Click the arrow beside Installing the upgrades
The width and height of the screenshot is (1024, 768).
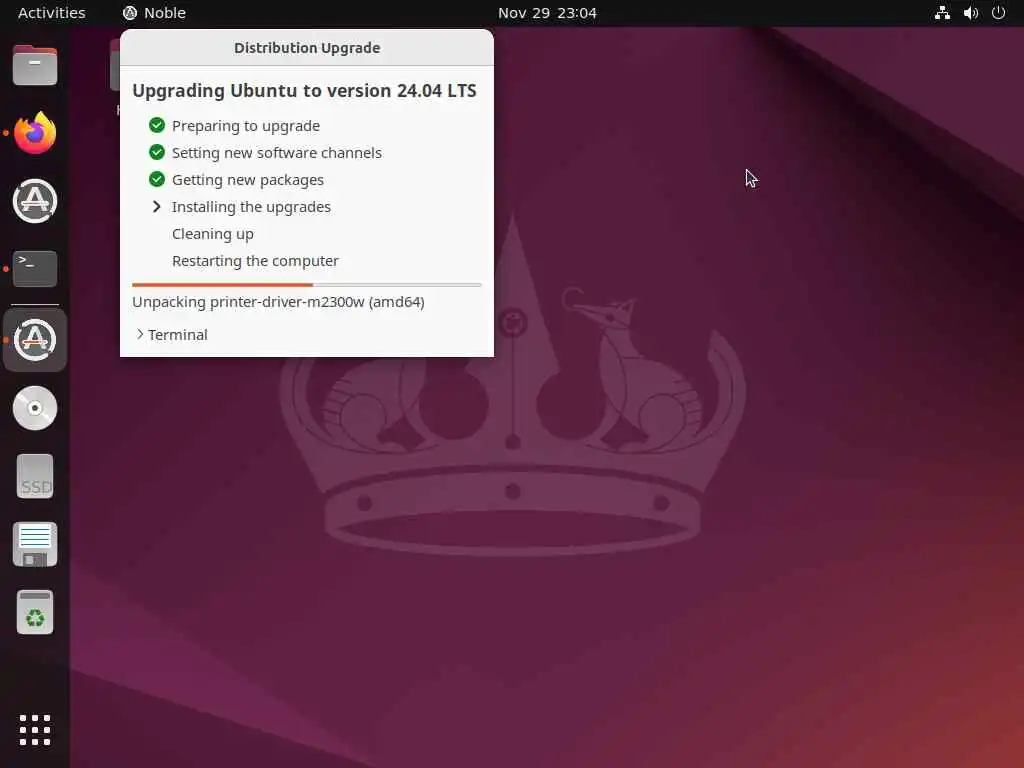coord(157,206)
